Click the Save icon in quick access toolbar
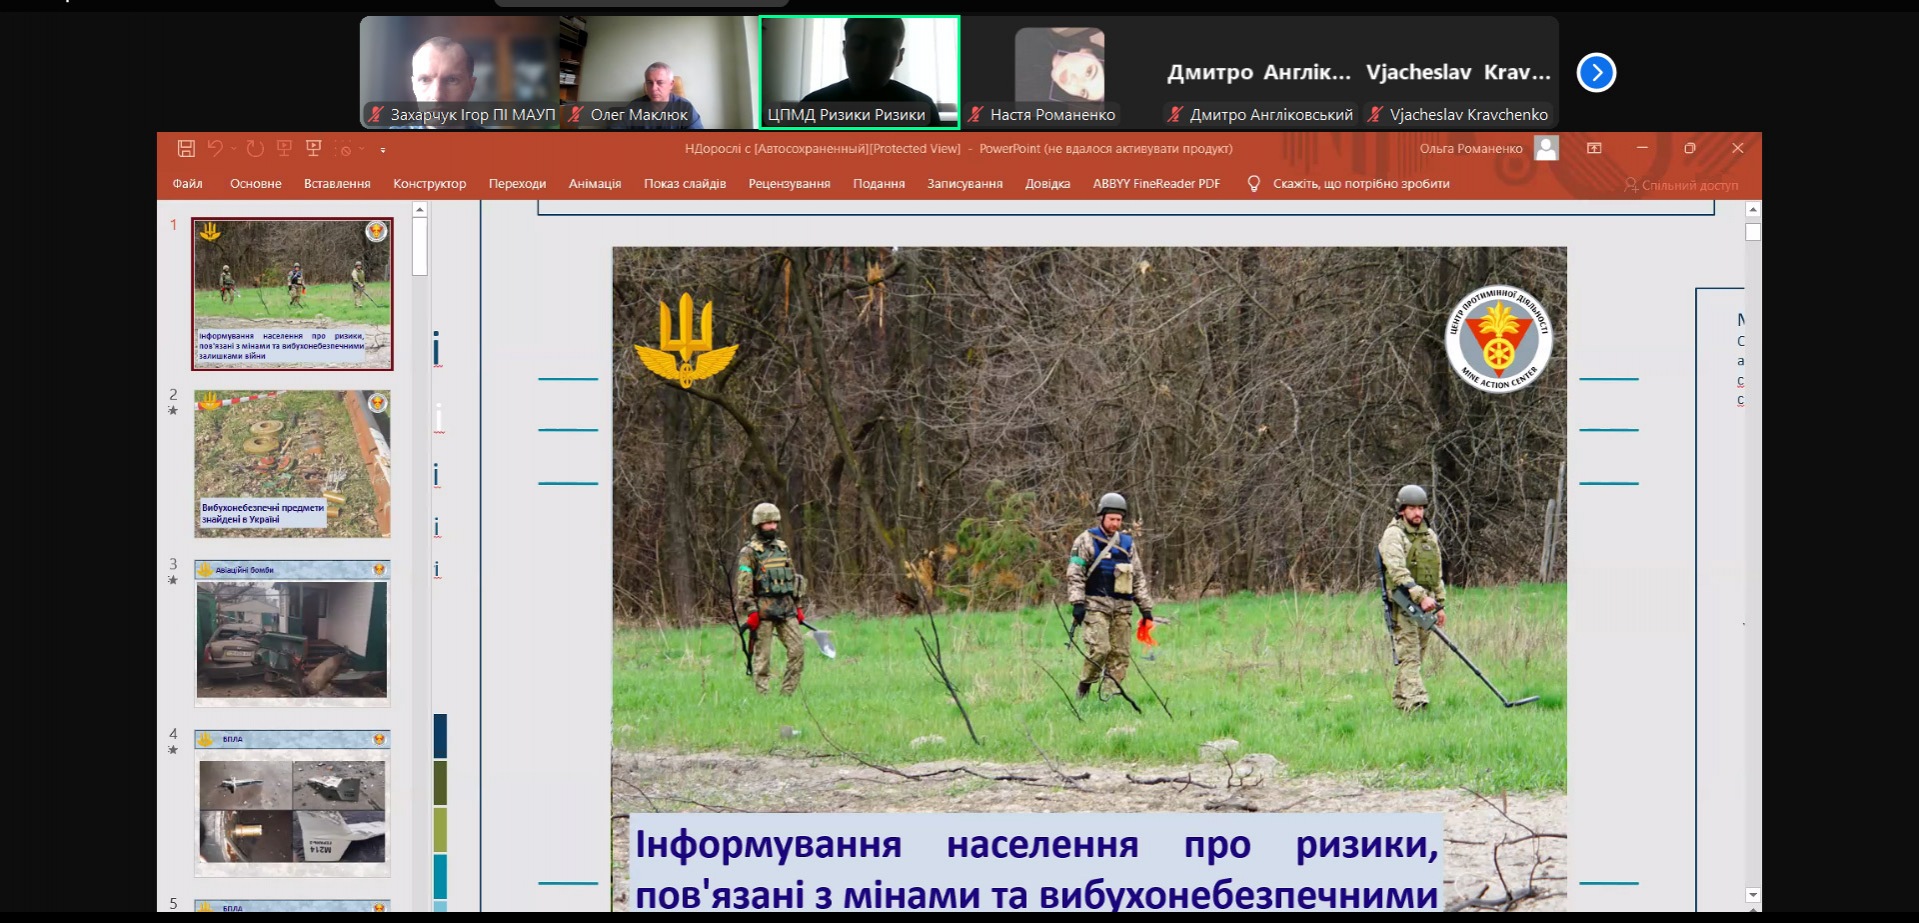Image resolution: width=1919 pixels, height=923 pixels. (186, 148)
